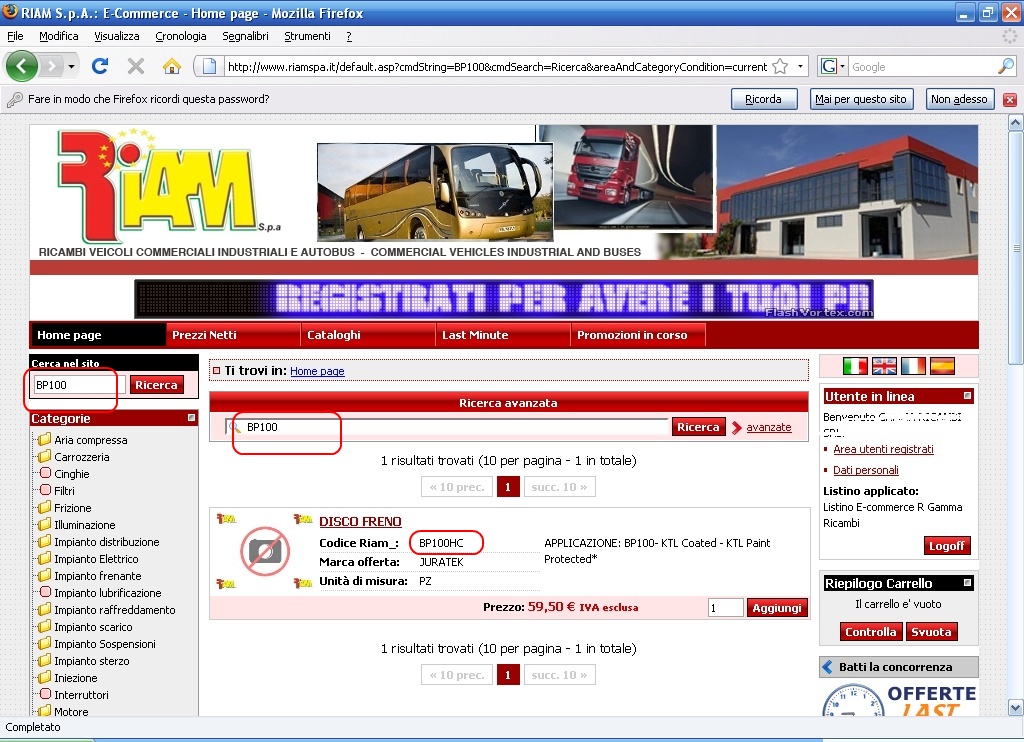Open the Visualizza menu
1024x742 pixels.
click(x=117, y=36)
